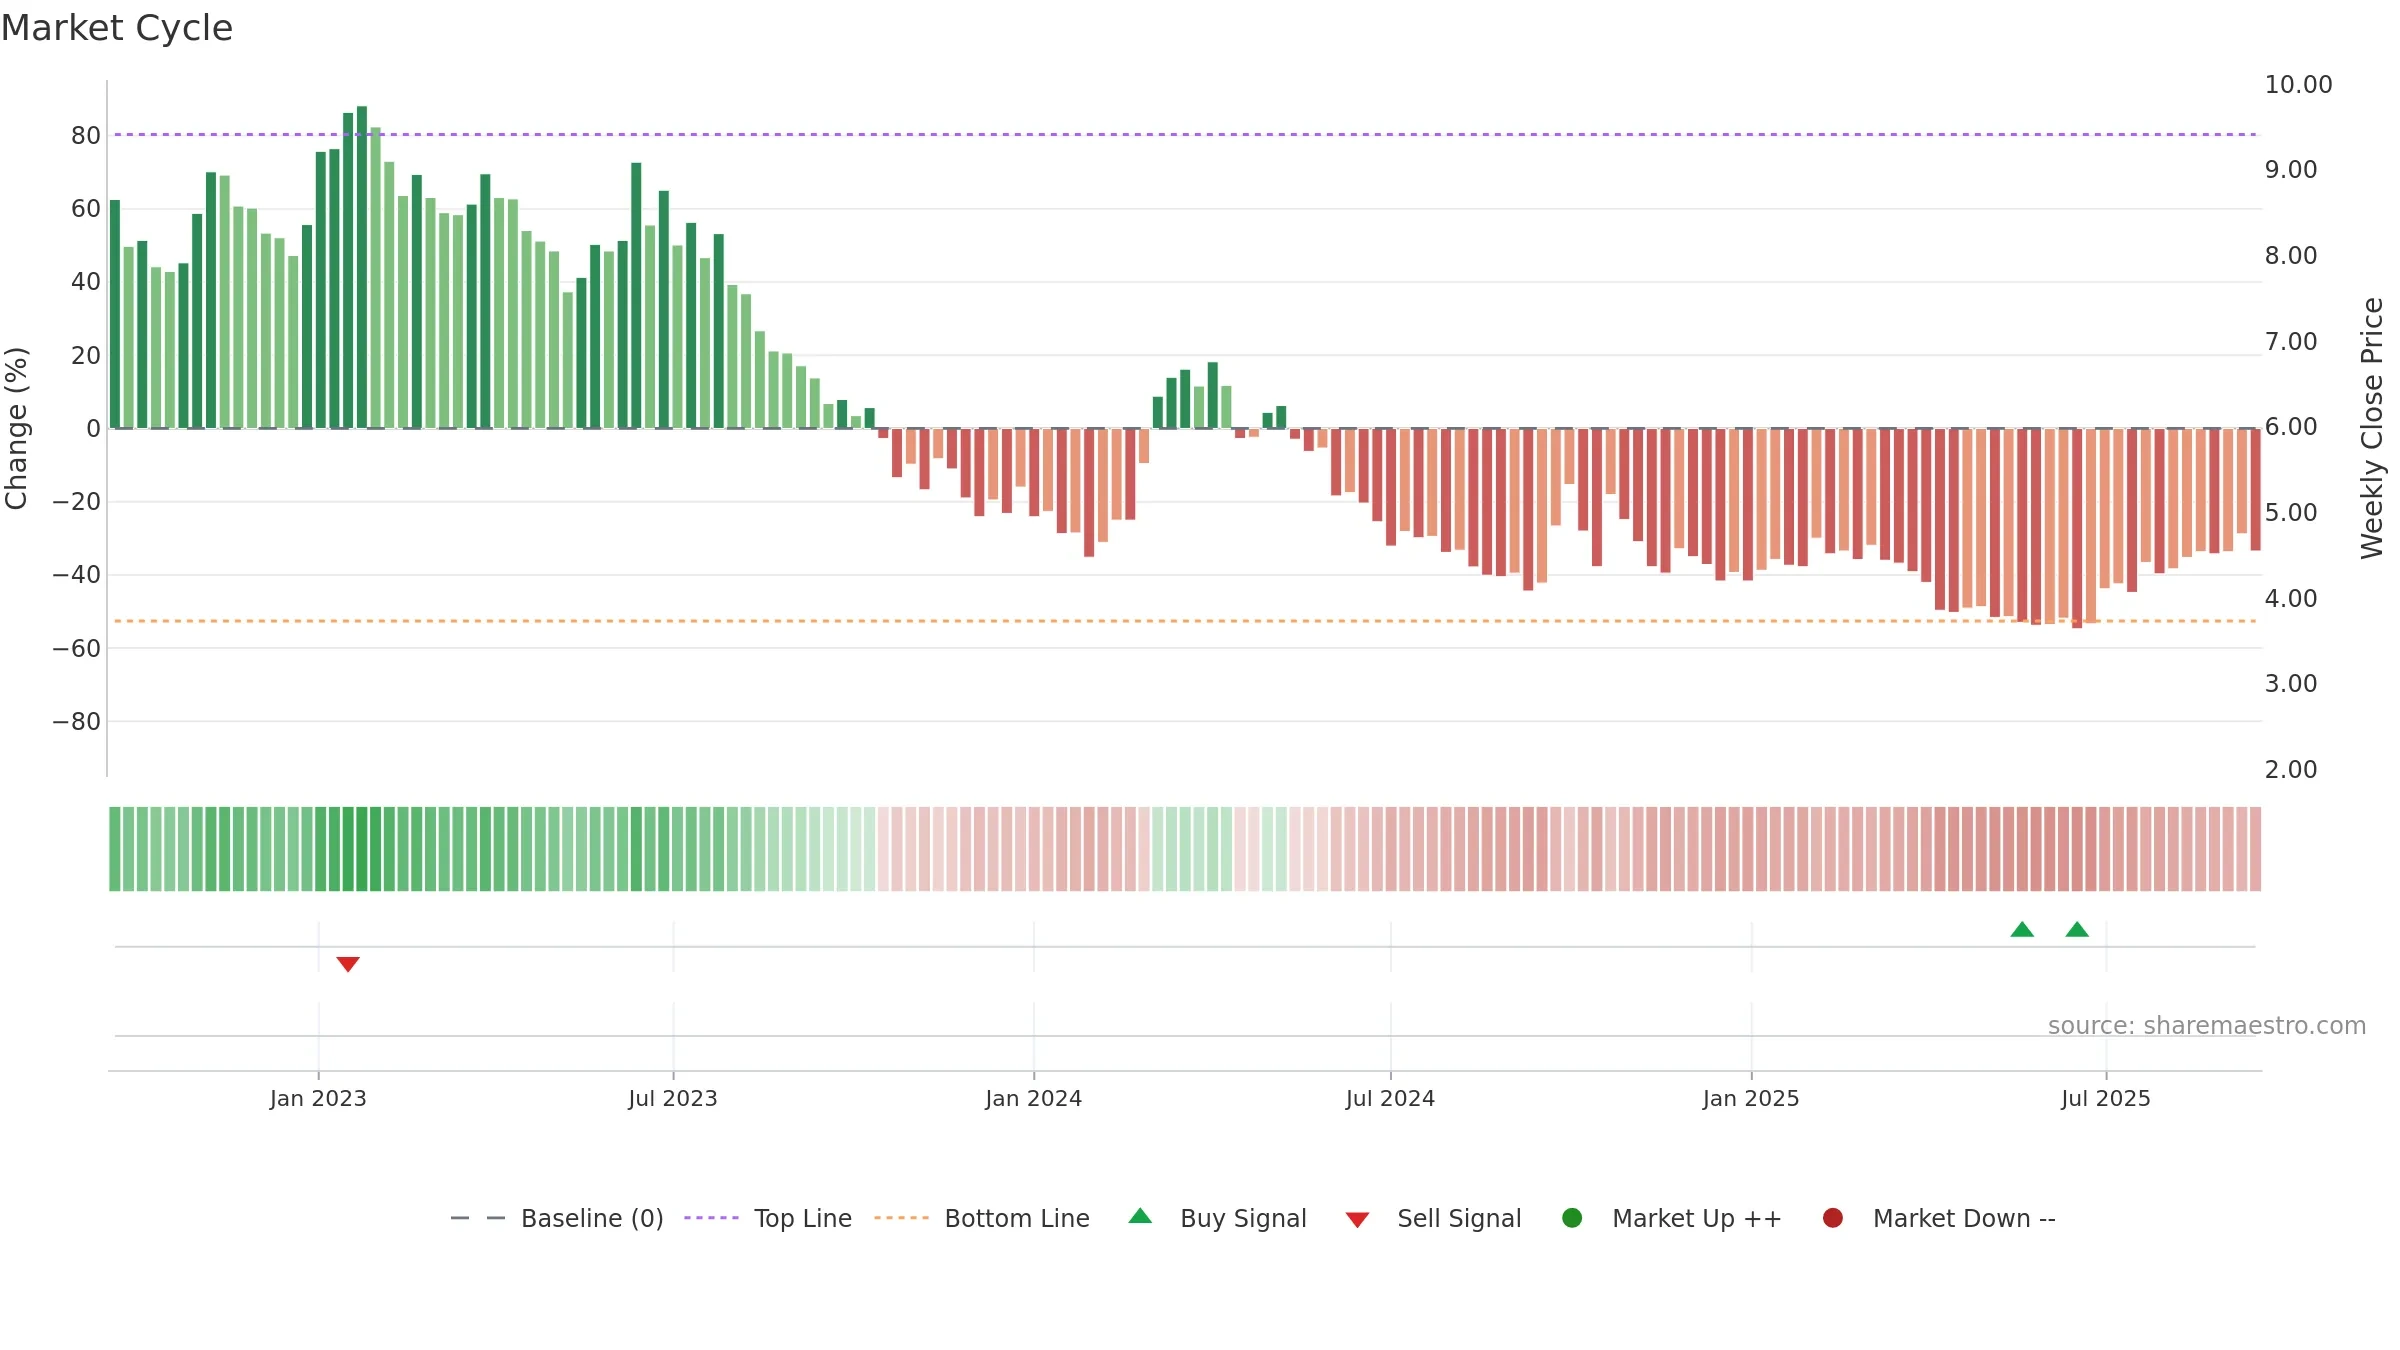Toggle the Baseline (0) legend entry
The image size is (2400, 1350).
[x=557, y=1218]
